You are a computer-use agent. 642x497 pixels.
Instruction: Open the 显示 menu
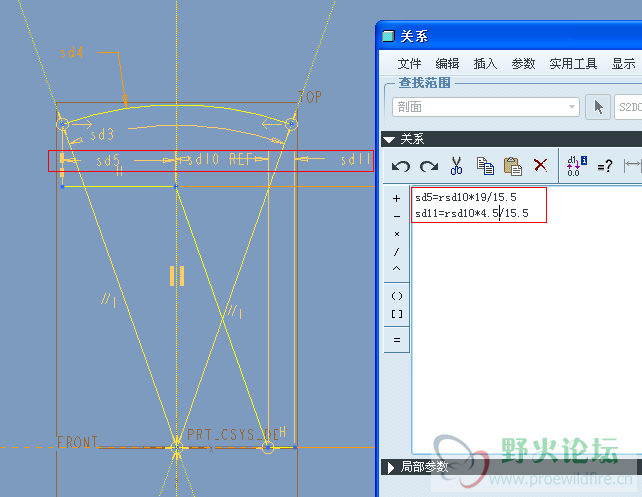coord(624,63)
